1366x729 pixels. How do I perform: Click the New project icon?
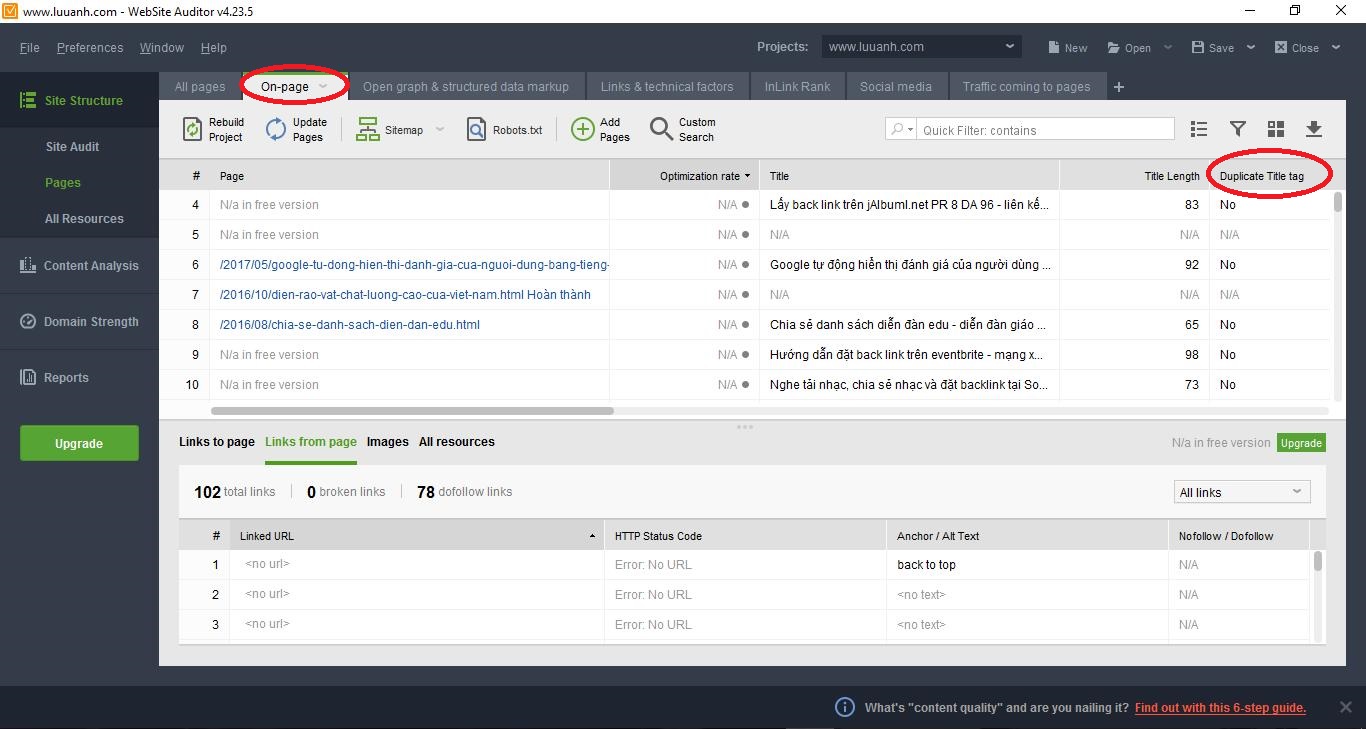point(1054,47)
